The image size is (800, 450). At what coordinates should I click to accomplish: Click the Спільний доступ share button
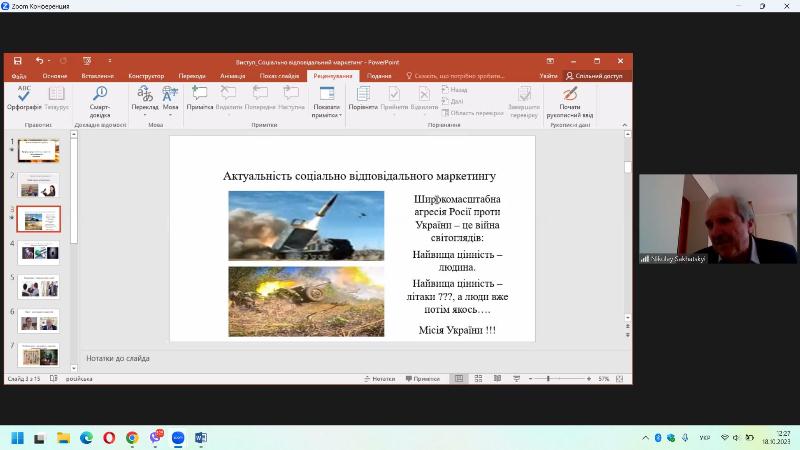pos(593,76)
